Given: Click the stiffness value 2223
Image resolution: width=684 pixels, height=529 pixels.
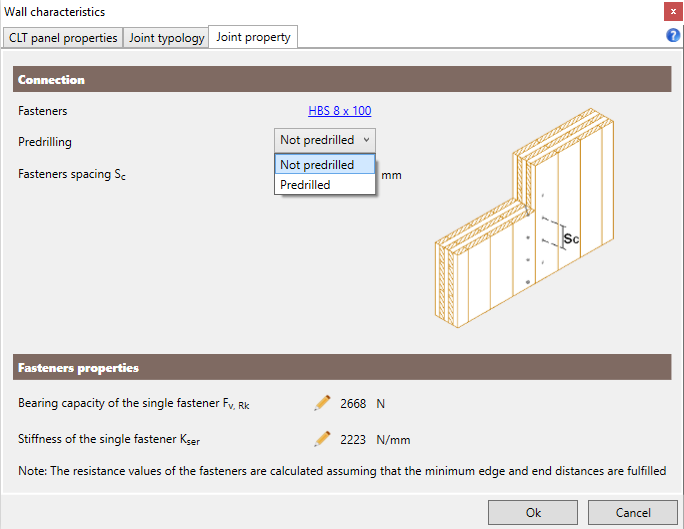Looking at the screenshot, I should 353,440.
